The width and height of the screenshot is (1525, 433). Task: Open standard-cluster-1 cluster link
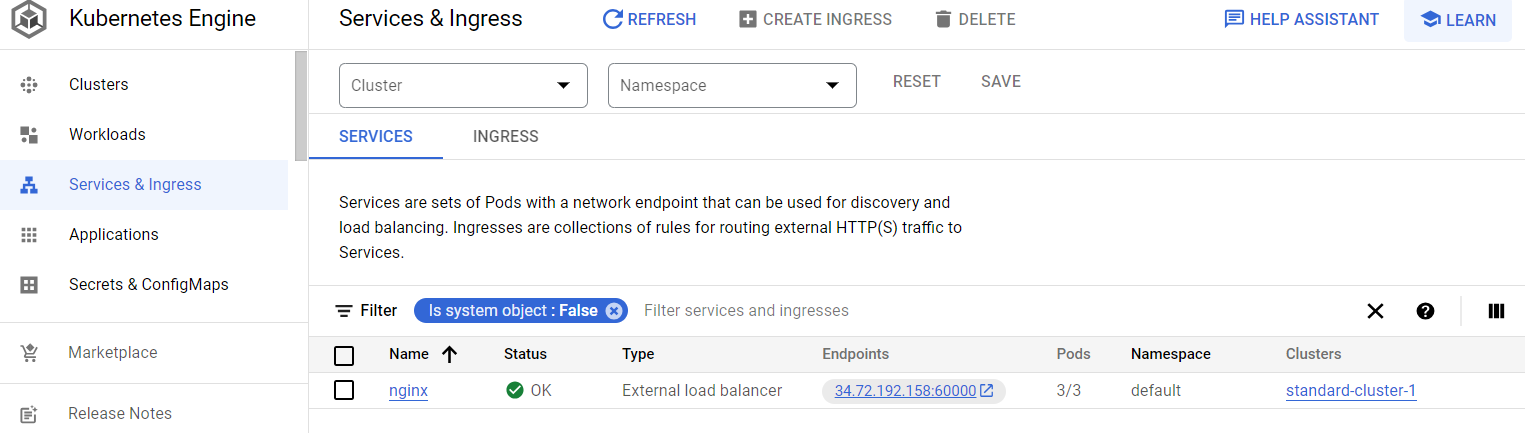1351,391
